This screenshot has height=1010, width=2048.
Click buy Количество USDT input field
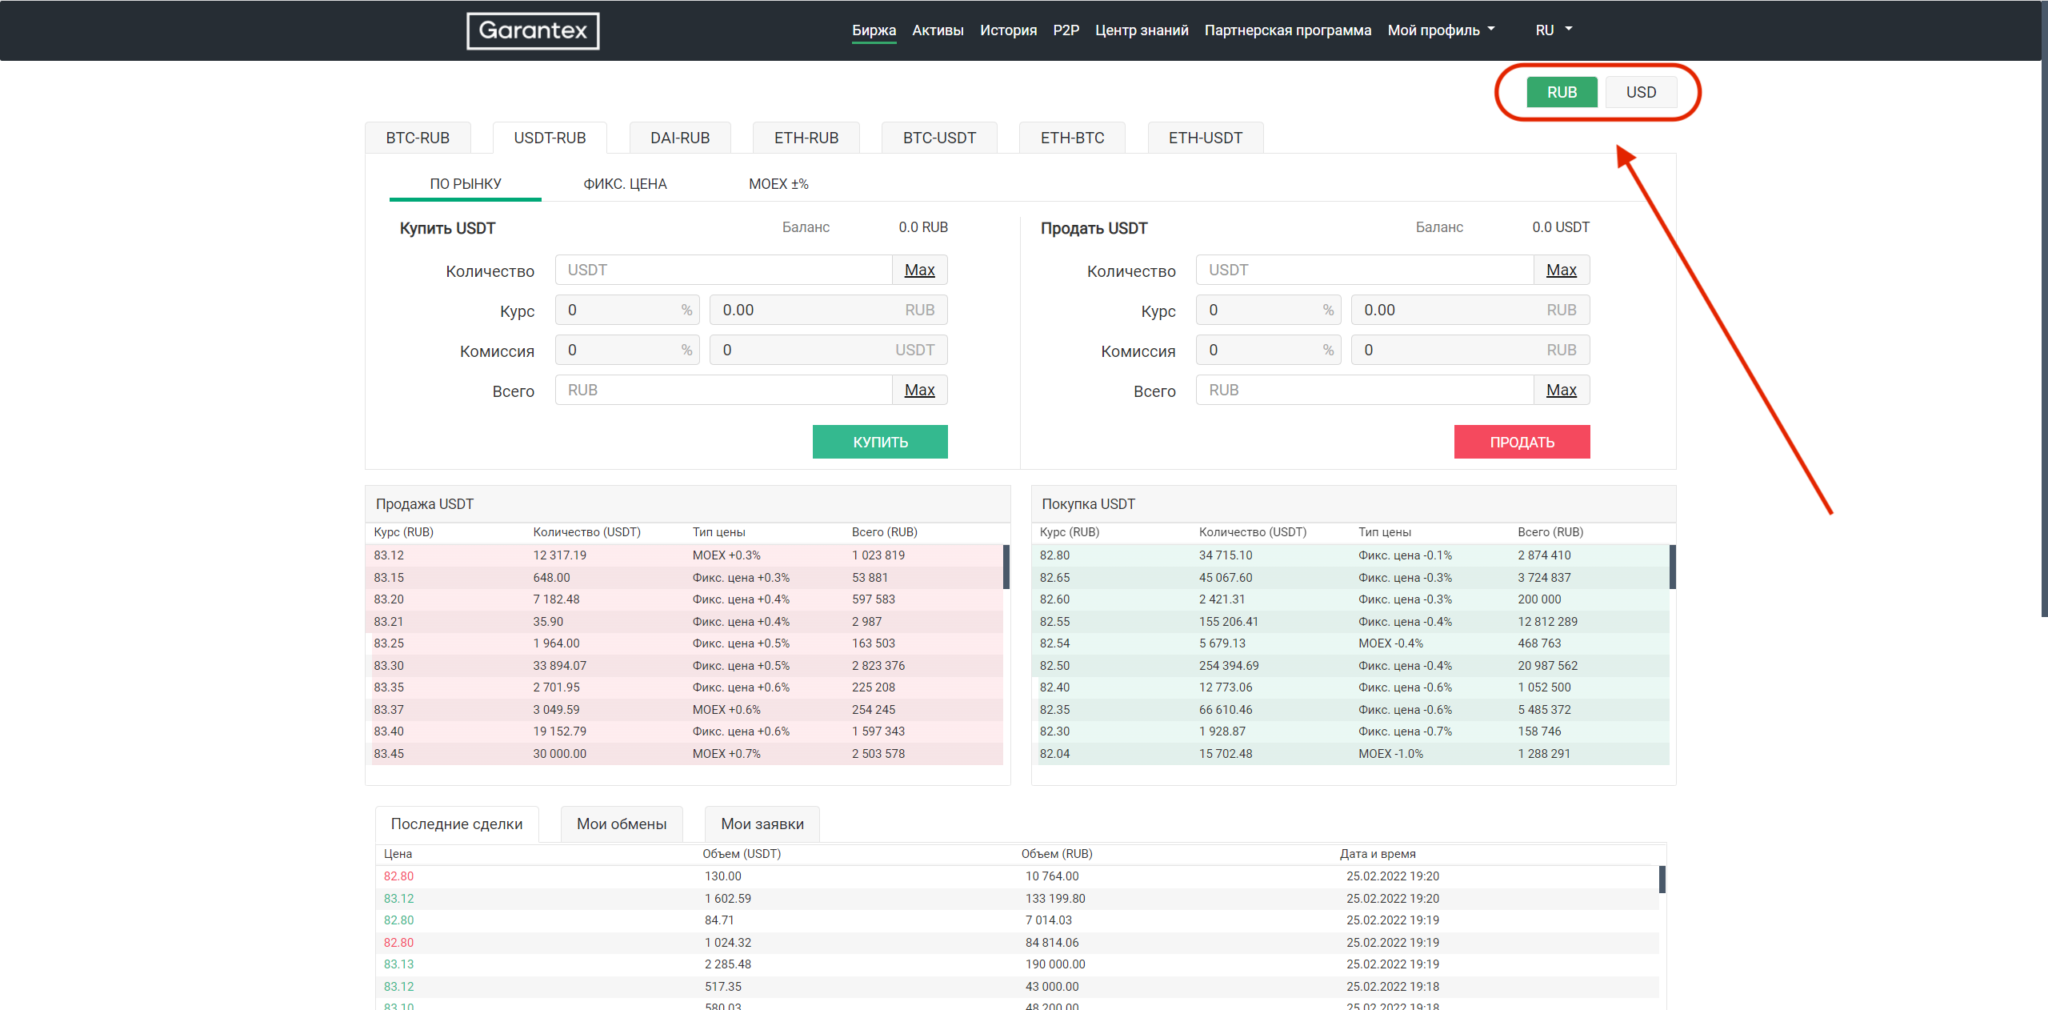[723, 270]
